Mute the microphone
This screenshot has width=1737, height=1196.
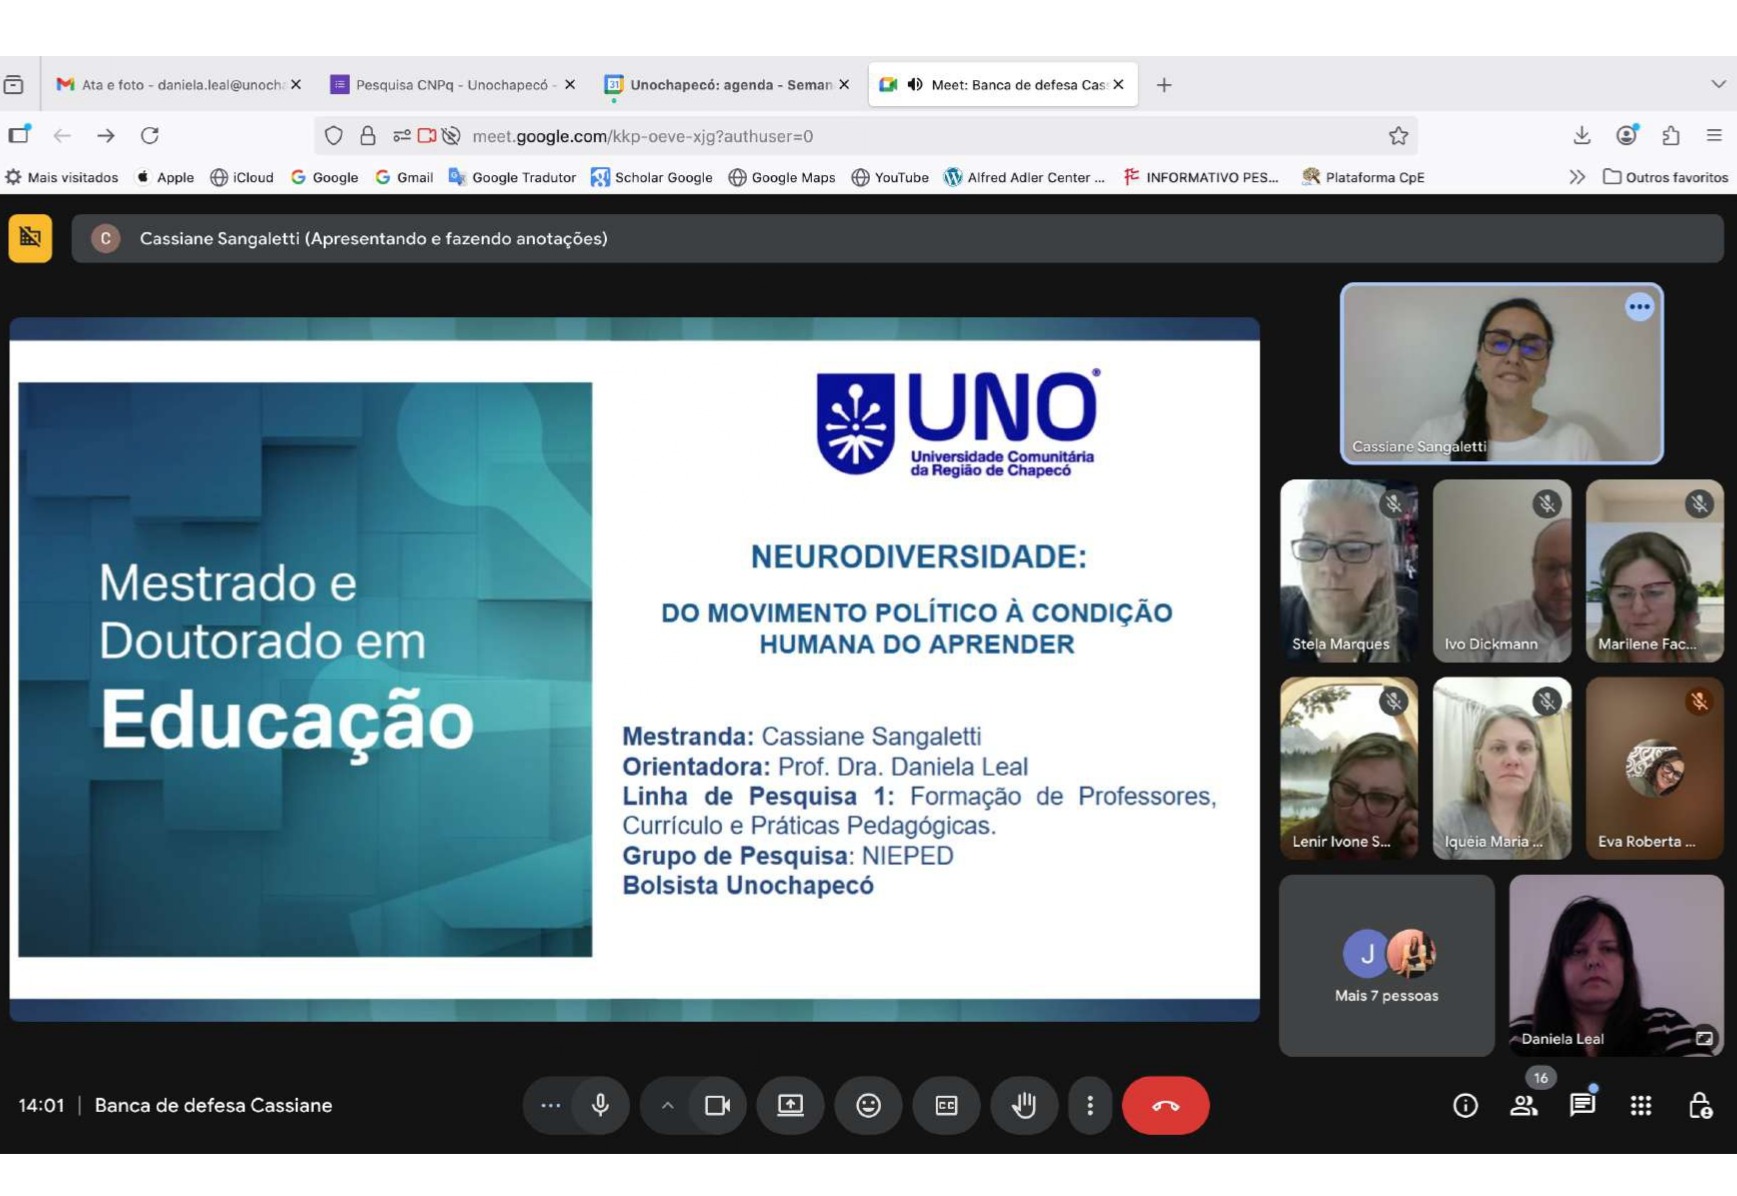(600, 1105)
